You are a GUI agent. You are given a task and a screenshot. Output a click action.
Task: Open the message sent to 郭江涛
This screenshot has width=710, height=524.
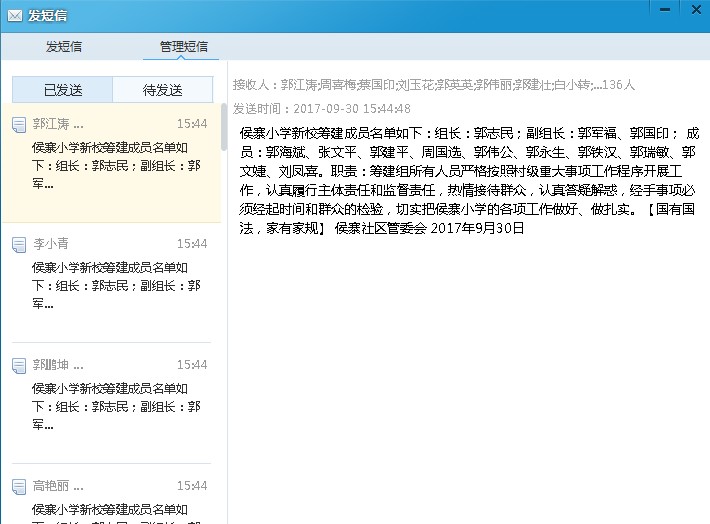111,163
